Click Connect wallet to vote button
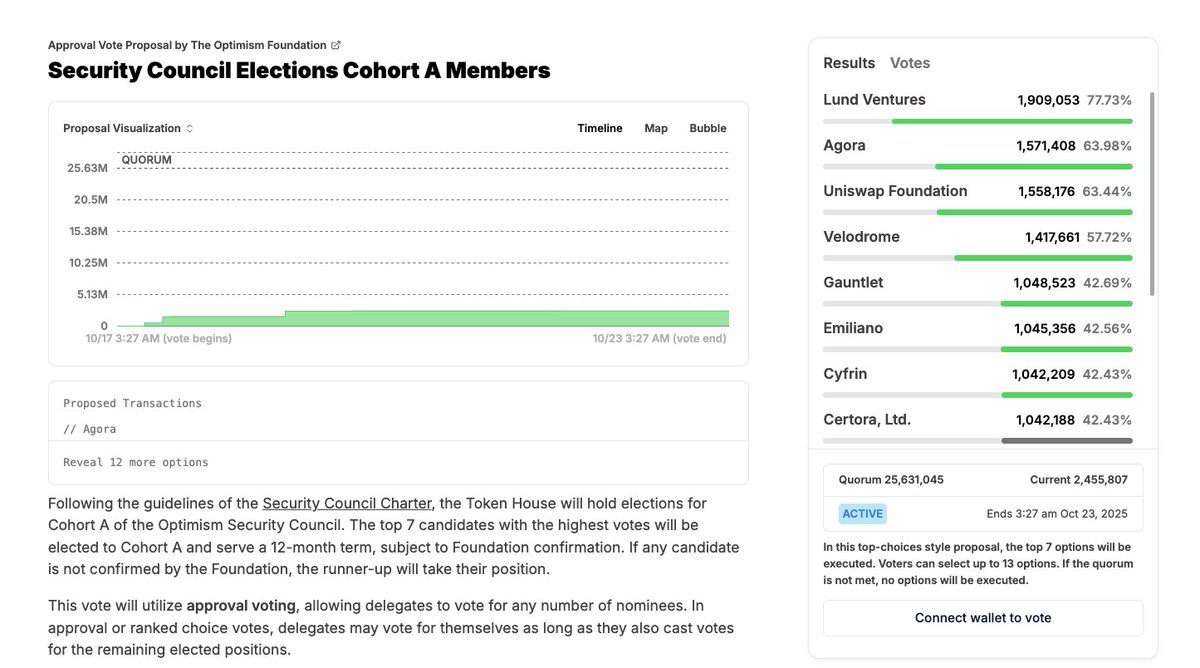 coord(983,618)
